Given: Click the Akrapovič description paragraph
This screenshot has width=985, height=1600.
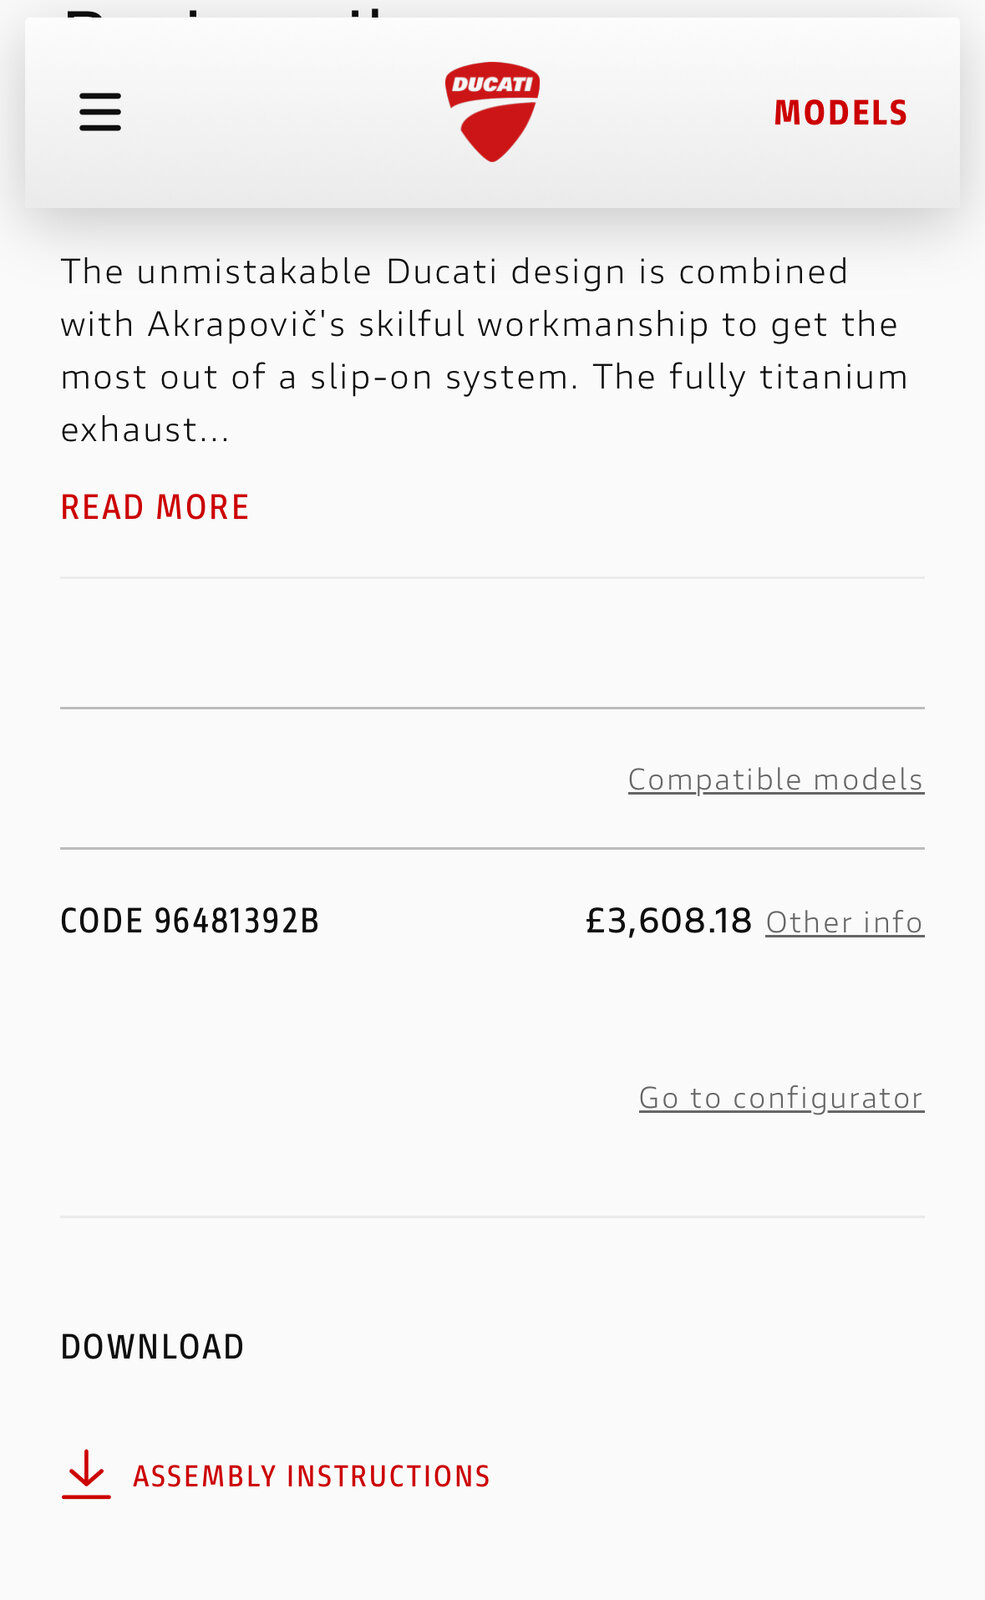Looking at the screenshot, I should pos(485,350).
